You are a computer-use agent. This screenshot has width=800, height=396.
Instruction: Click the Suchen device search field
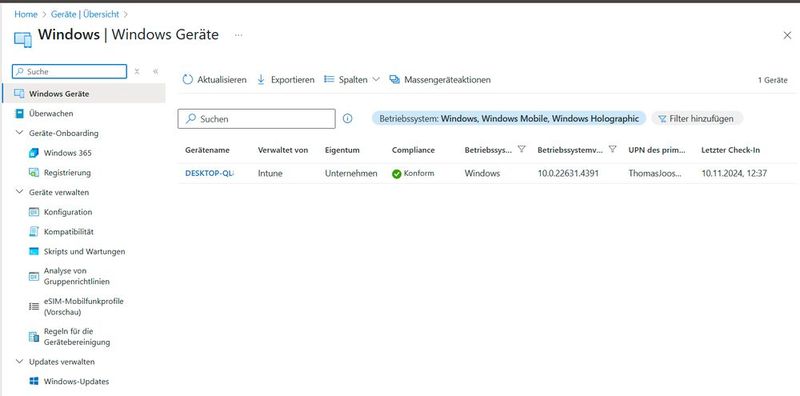[x=257, y=119]
